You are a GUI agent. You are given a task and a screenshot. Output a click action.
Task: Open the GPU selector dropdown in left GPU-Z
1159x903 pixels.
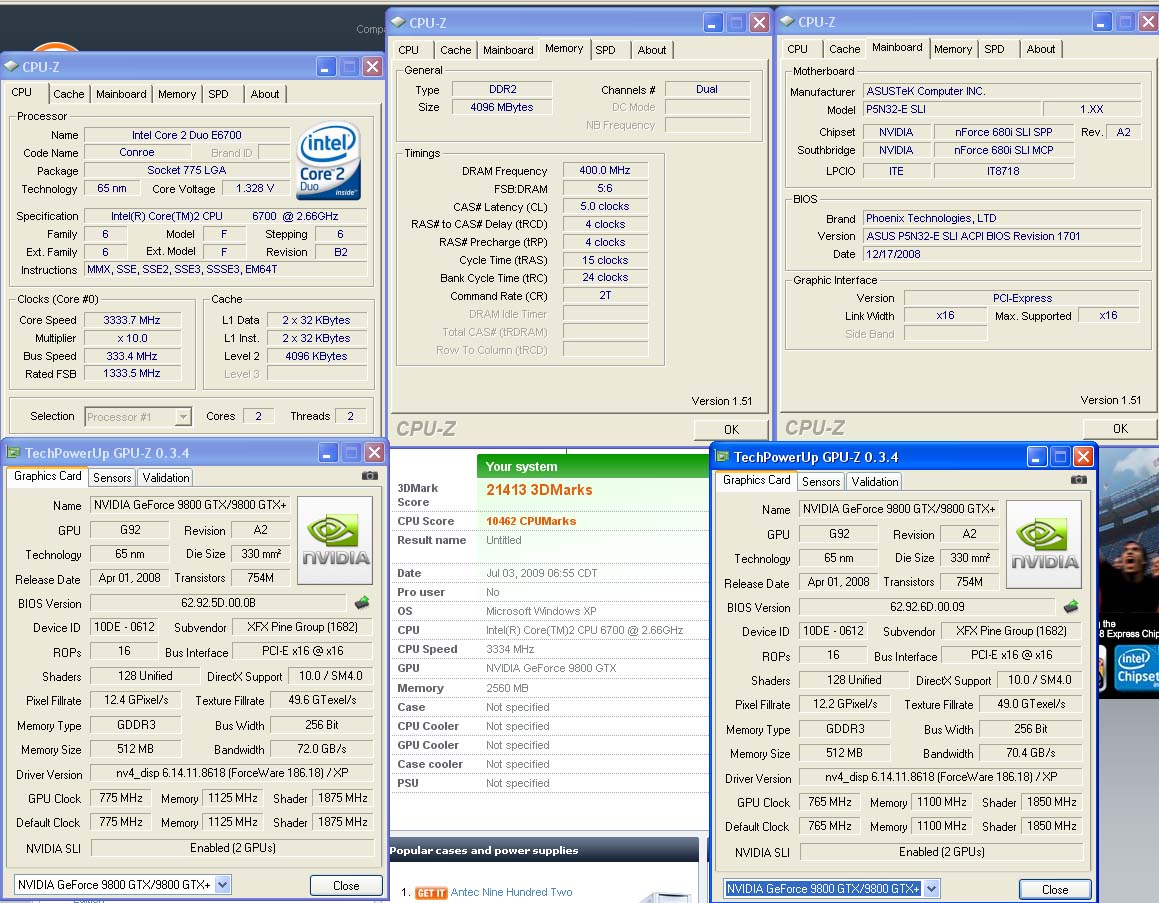(223, 884)
